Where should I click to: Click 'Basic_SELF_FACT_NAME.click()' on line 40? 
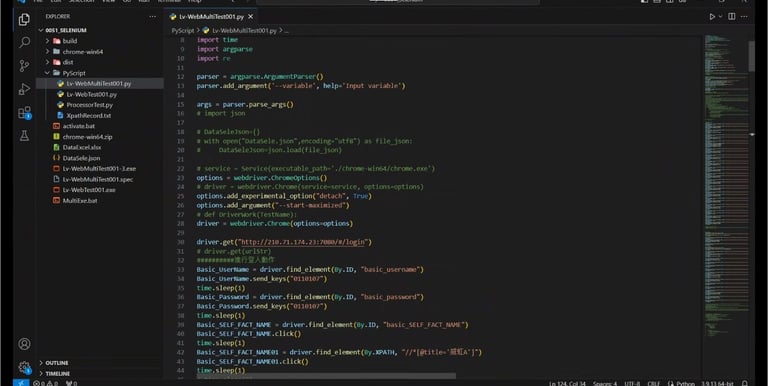[x=249, y=334]
